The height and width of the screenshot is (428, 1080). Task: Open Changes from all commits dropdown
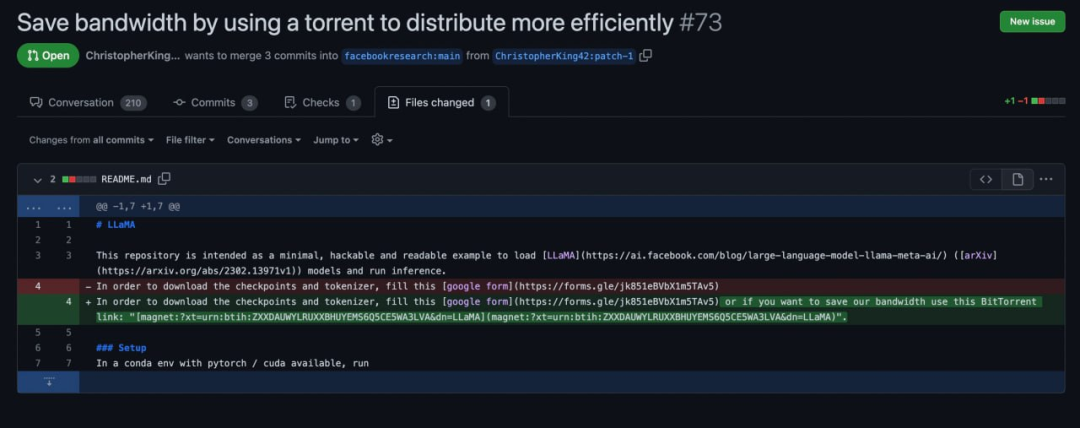[91, 140]
